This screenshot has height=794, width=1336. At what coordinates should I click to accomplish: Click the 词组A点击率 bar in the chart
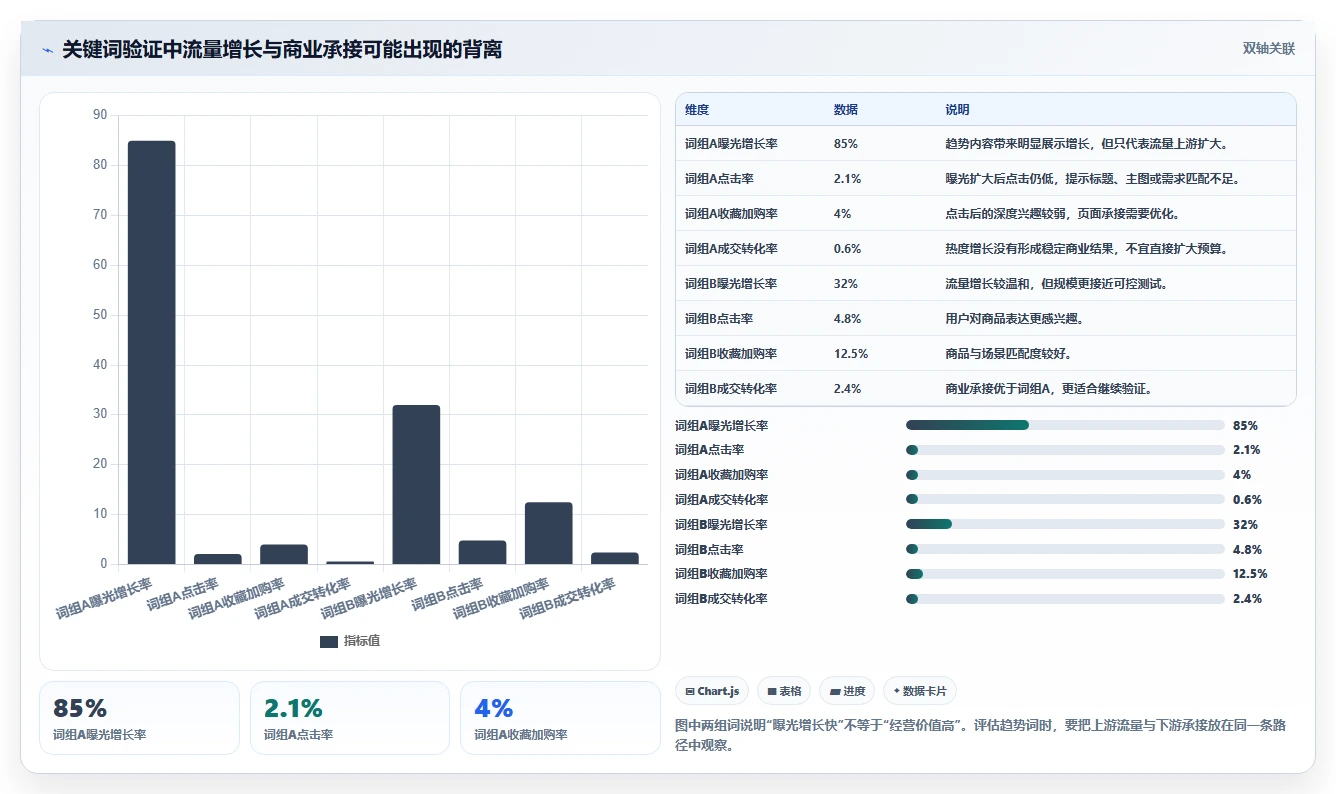[218, 559]
